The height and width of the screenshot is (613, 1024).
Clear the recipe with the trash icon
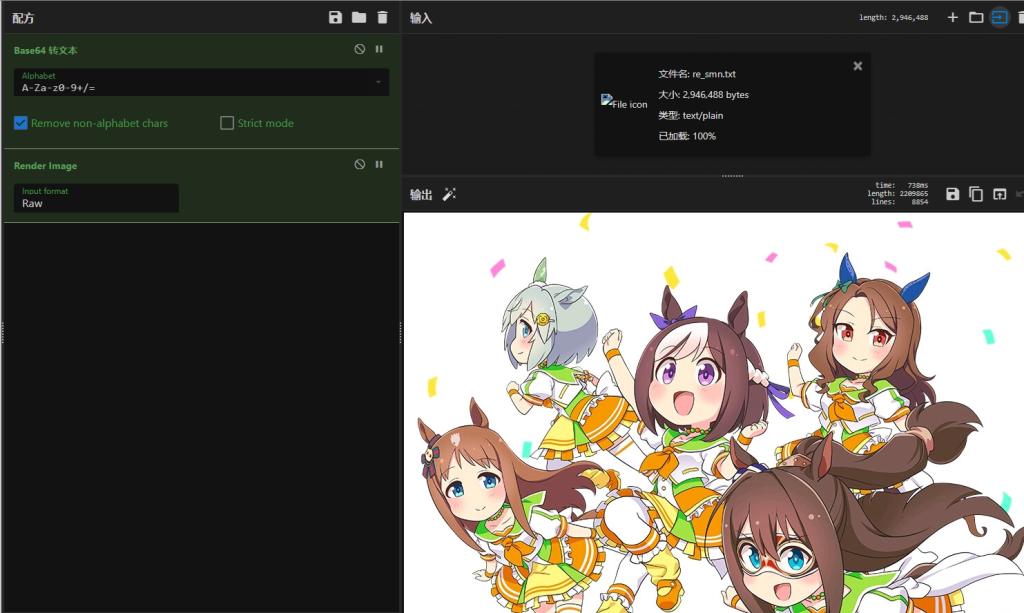tap(382, 18)
